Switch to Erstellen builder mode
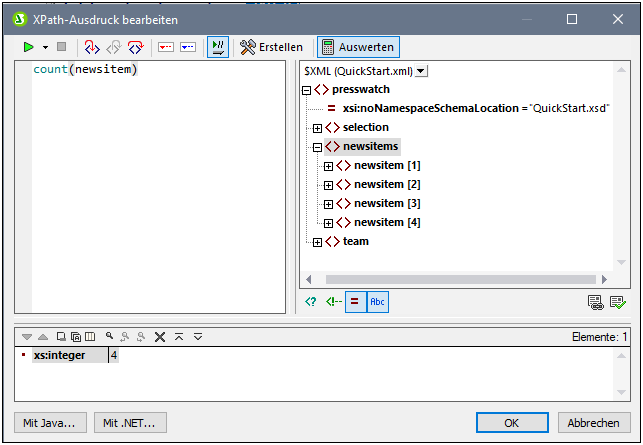The image size is (643, 445). [271, 47]
